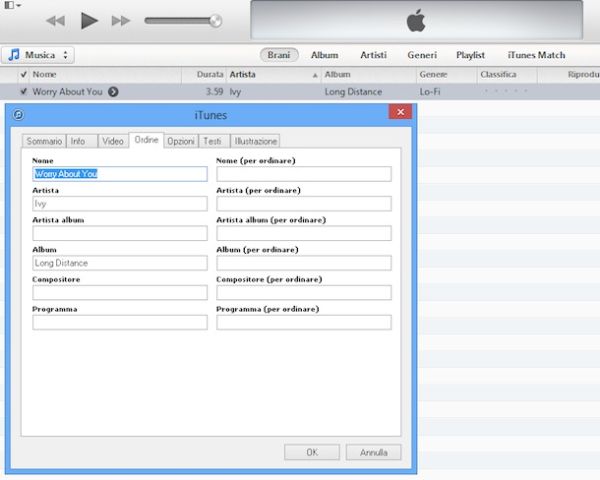Close the iTunes info dialog with red X
600x480 pixels.
400,113
